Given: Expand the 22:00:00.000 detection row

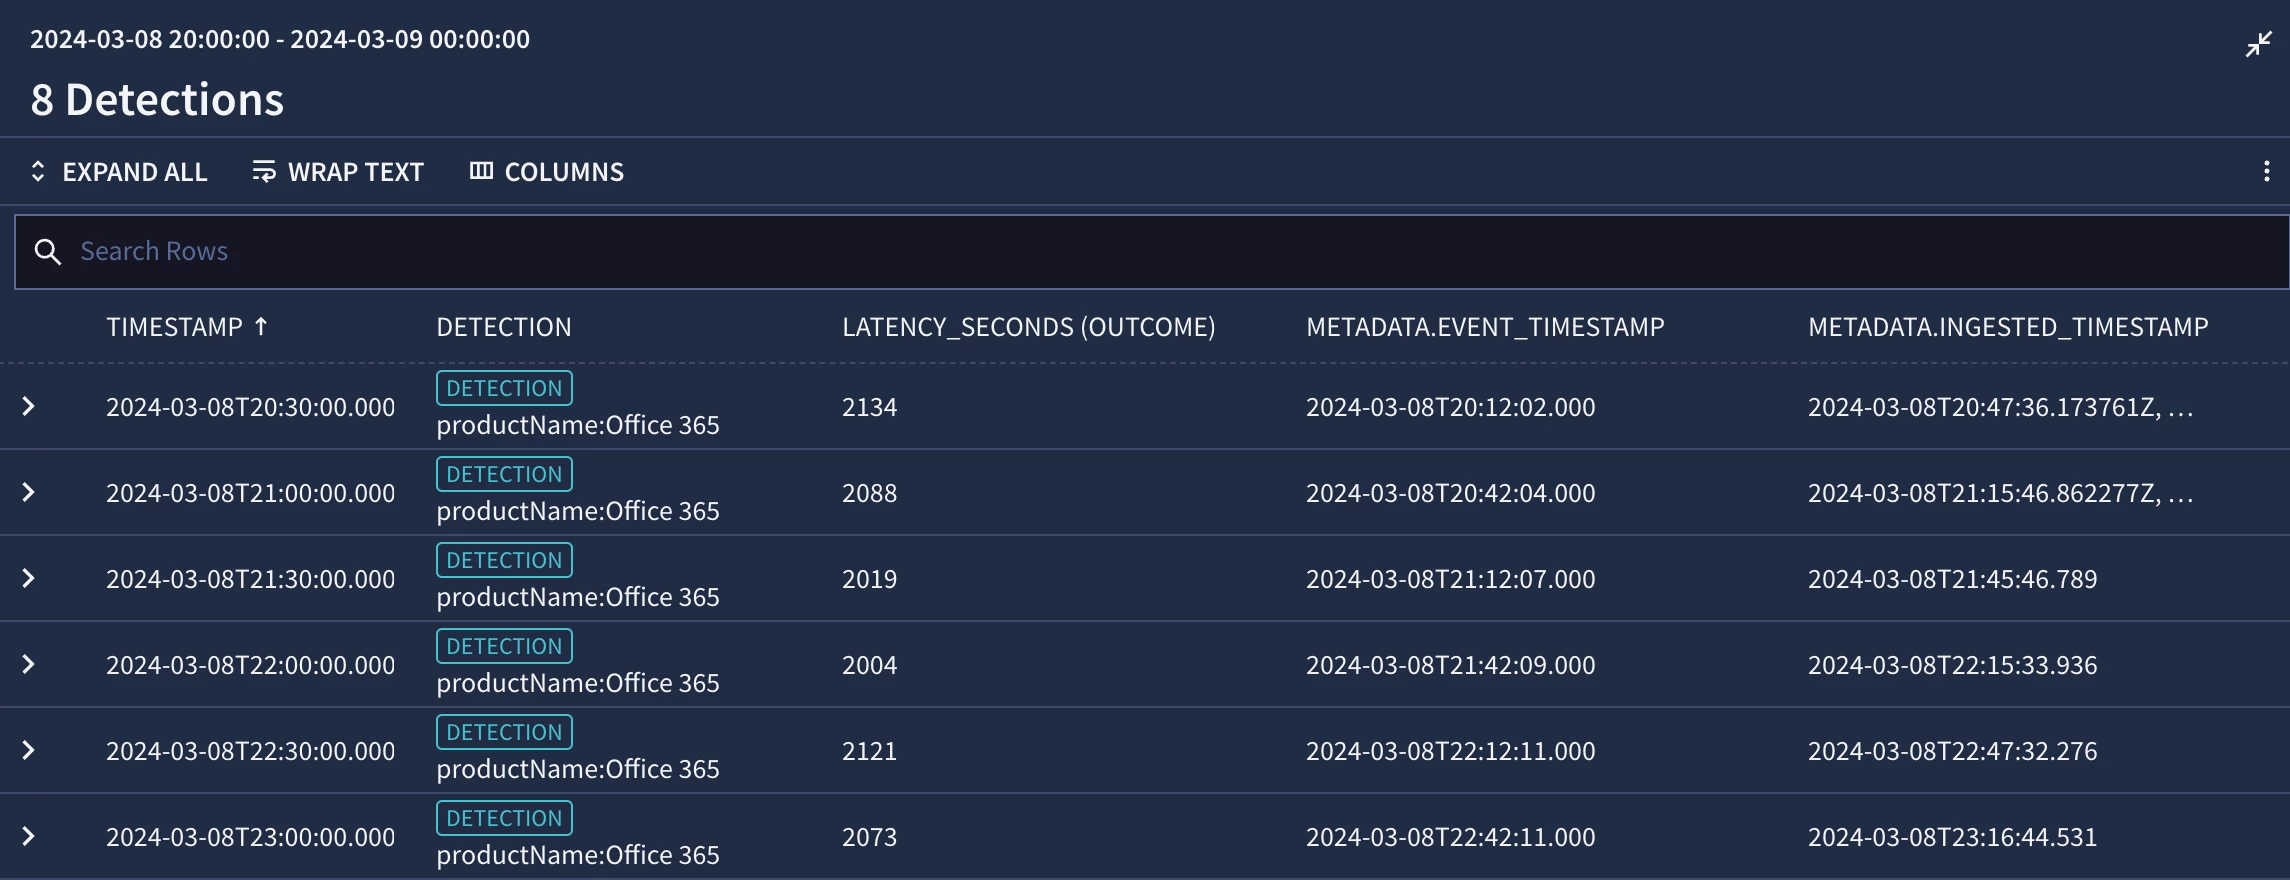Looking at the screenshot, I should click(29, 664).
